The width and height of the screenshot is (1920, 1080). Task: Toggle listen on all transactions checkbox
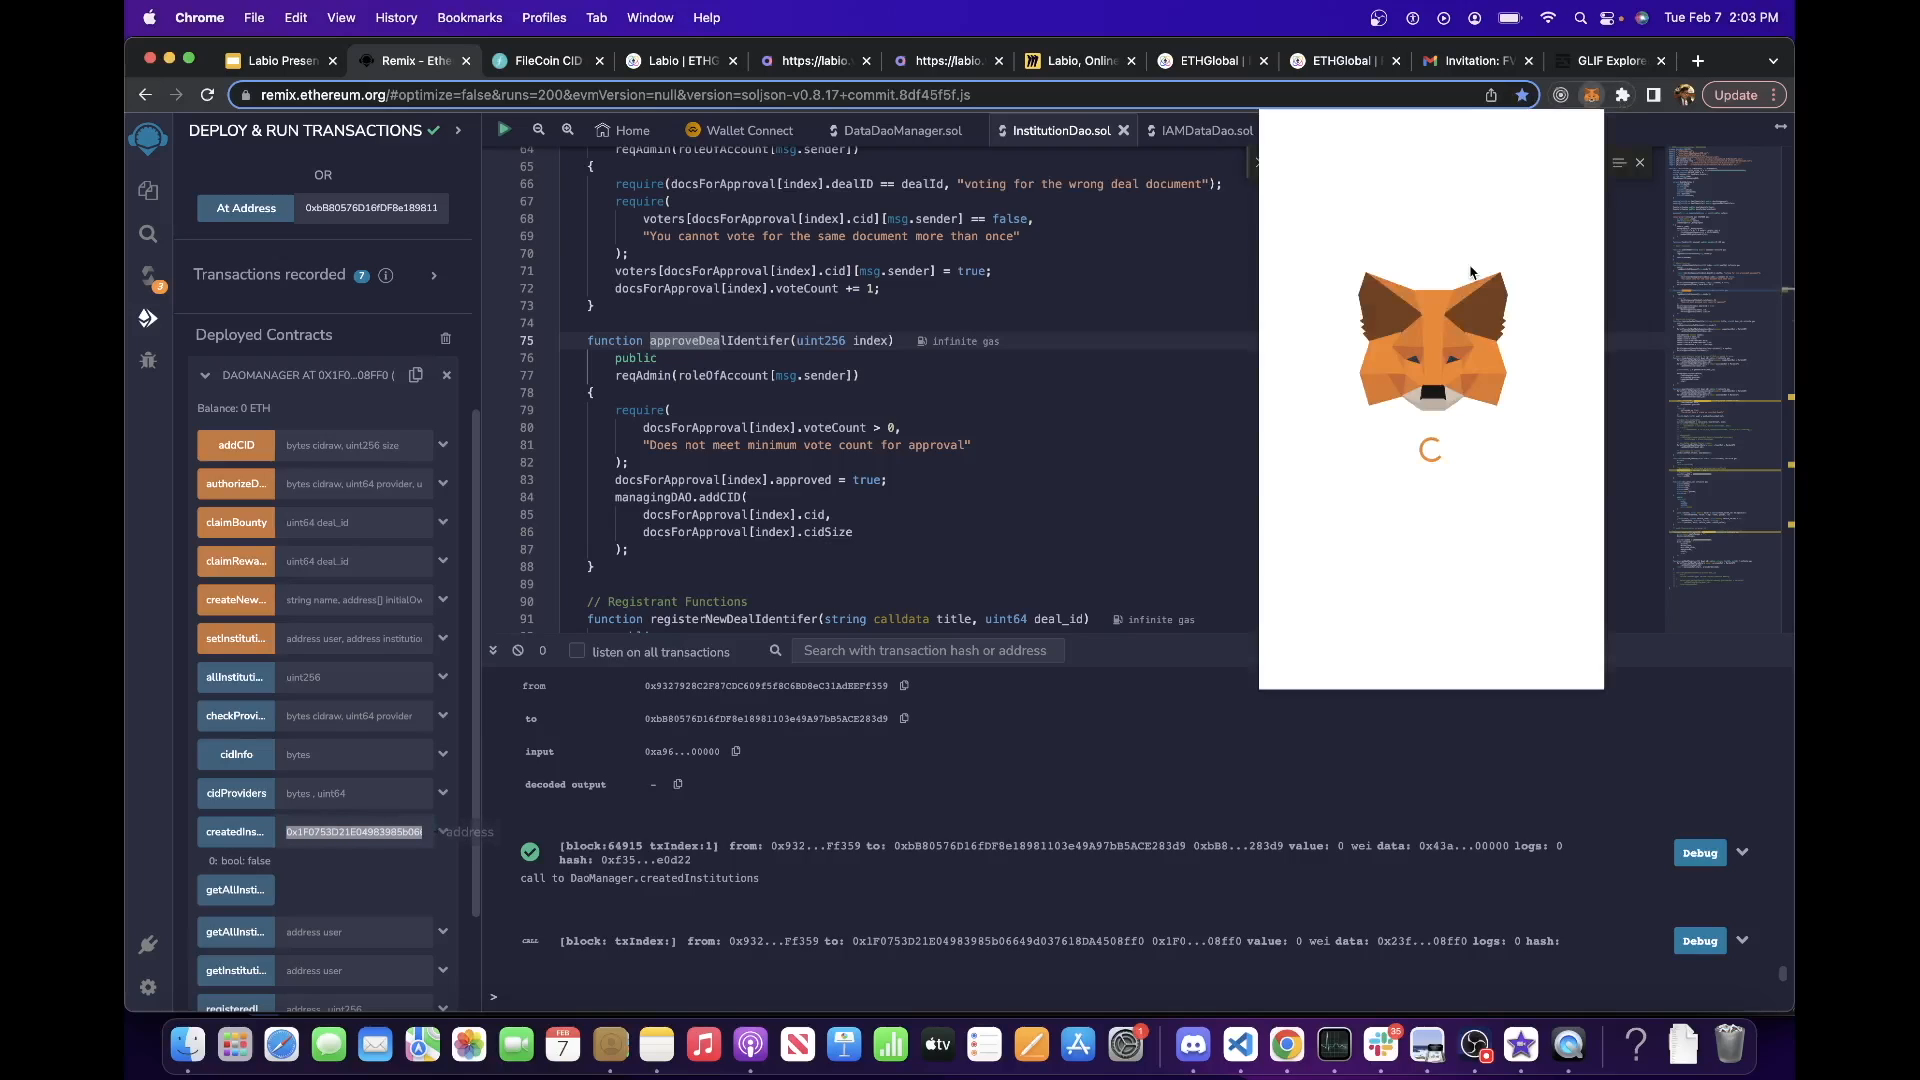click(577, 651)
